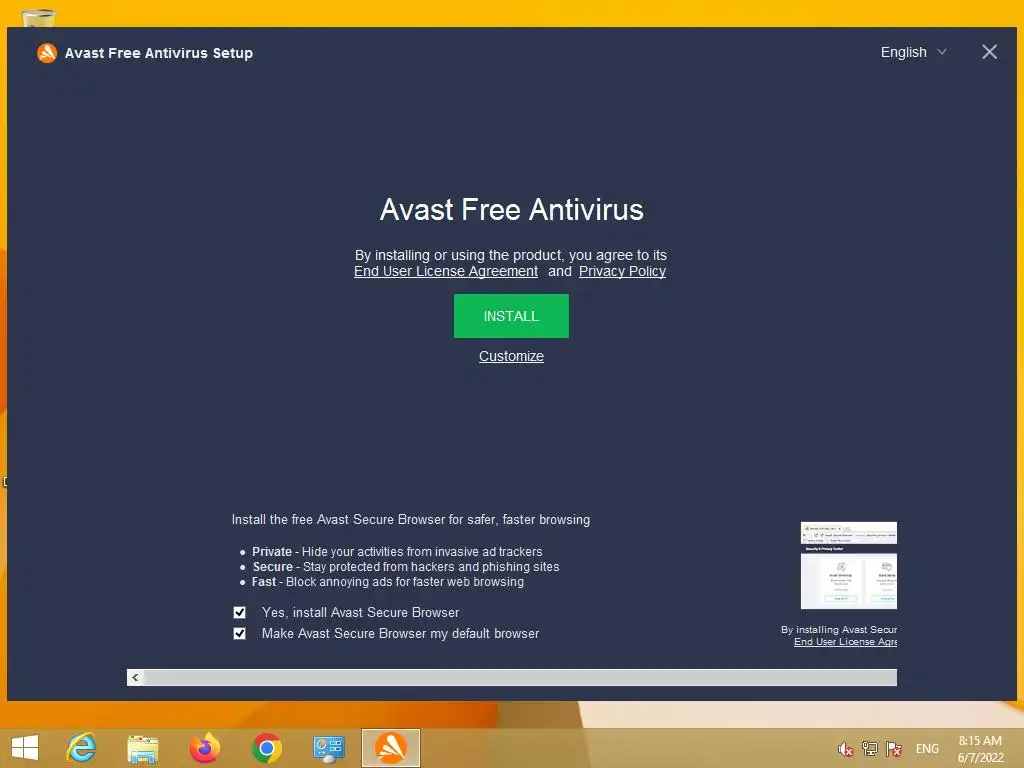The height and width of the screenshot is (768, 1024).
Task: Click the Avast setup taskbar icon
Action: (x=391, y=748)
